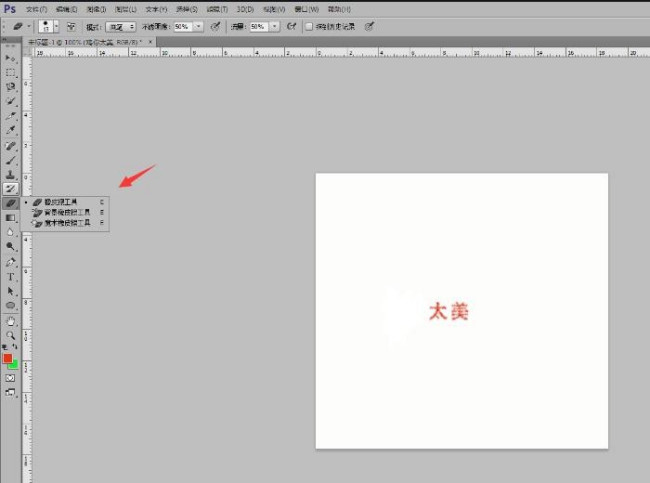Enable the Erase to History (抹到历史记录) checkbox
The width and height of the screenshot is (650, 483).
(309, 27)
